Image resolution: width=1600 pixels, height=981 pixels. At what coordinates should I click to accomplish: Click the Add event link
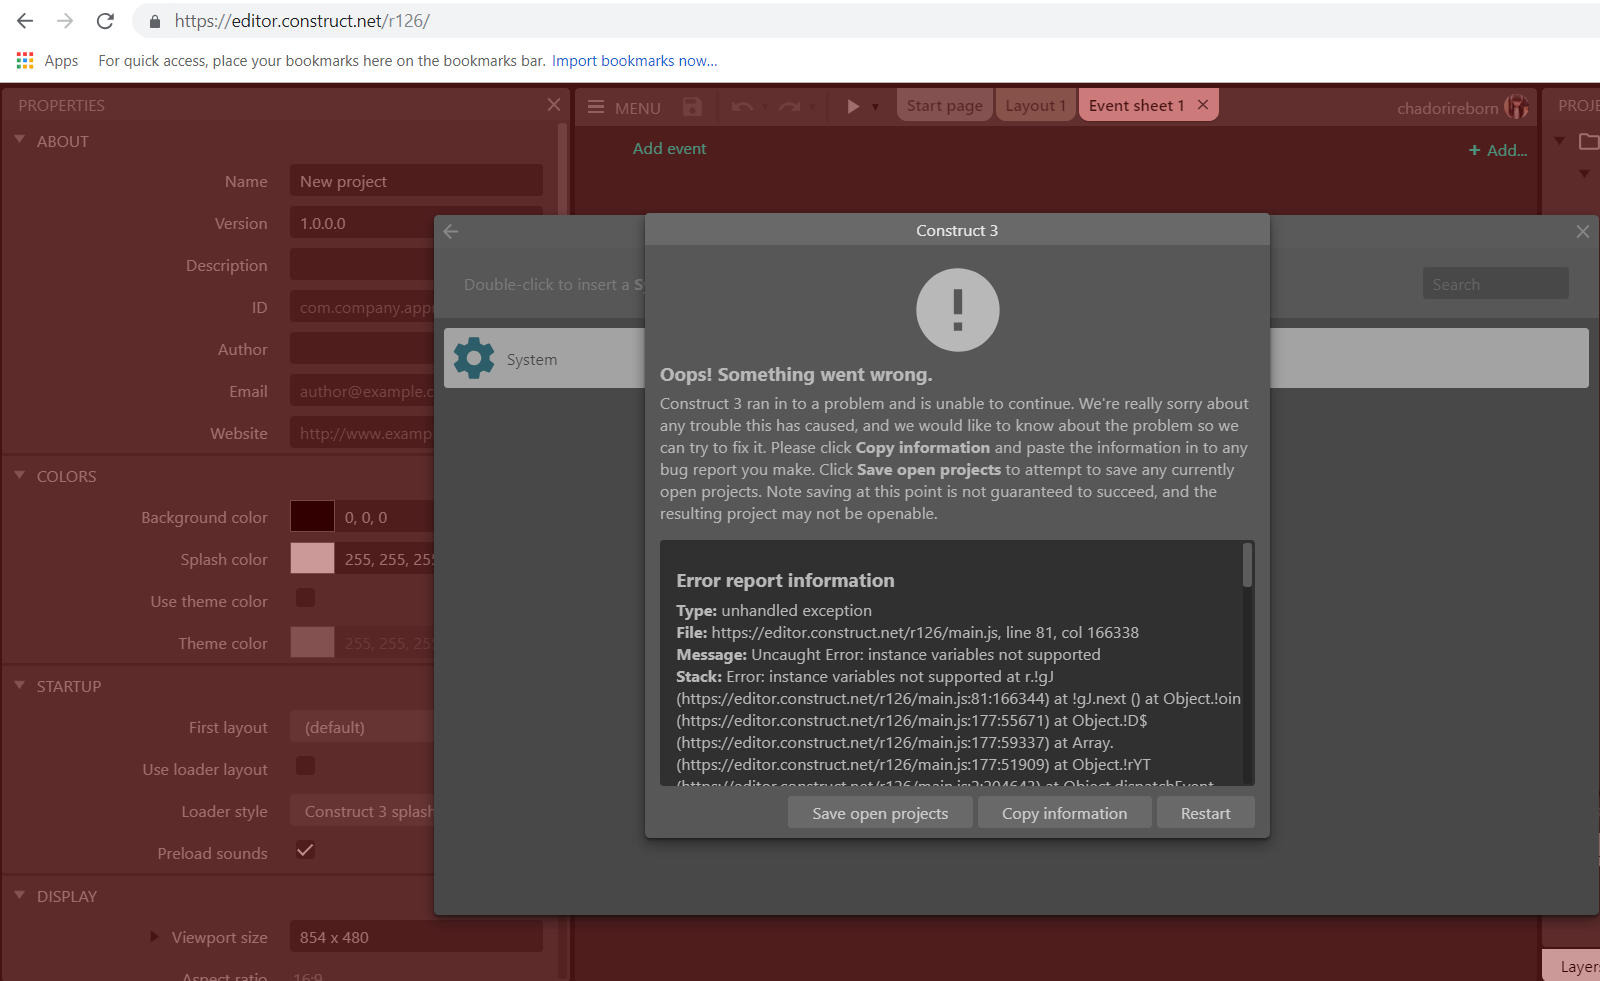coord(669,148)
